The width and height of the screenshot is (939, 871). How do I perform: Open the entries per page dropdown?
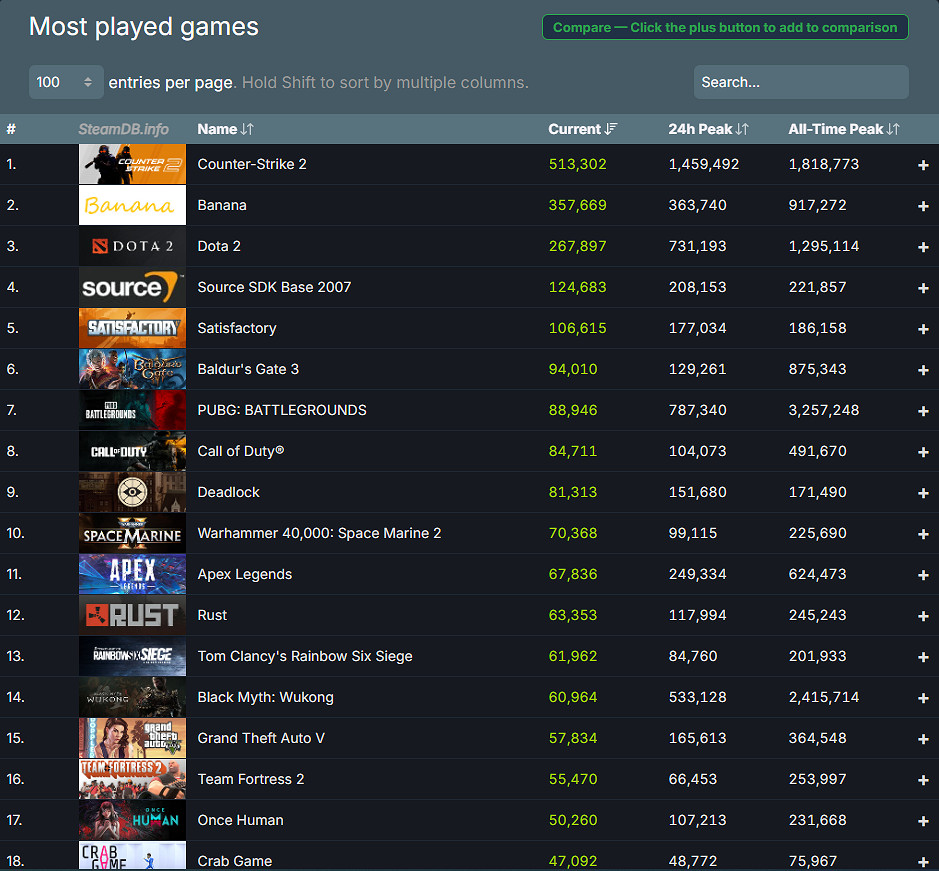coord(65,82)
